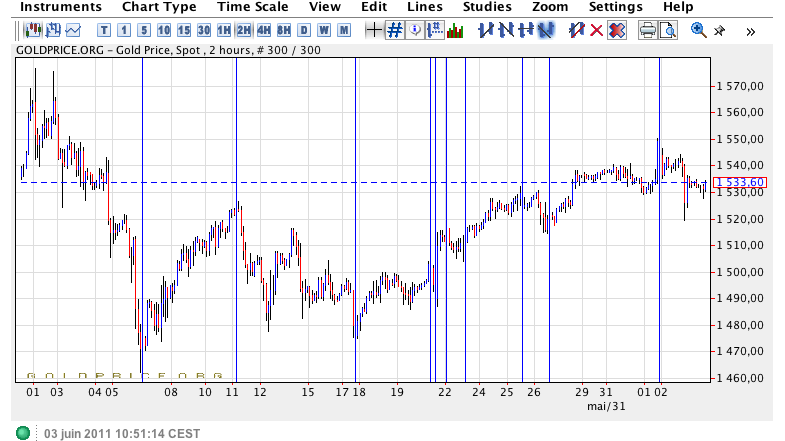Screen dimensions: 785x441
Task: Toggle the crosshair cursor button
Action: (x=374, y=30)
